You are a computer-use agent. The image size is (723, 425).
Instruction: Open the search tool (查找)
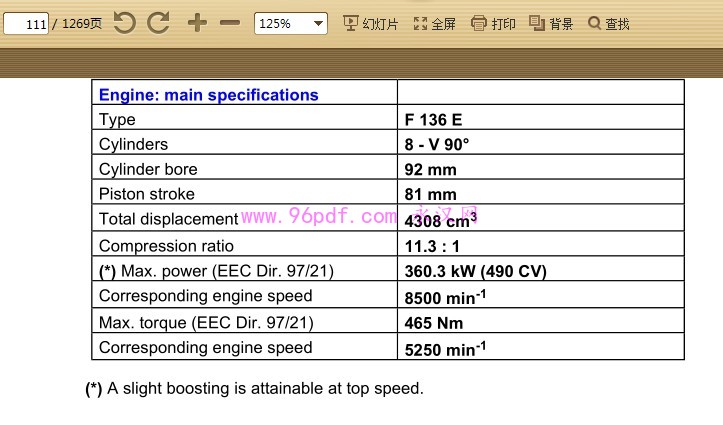coord(609,24)
